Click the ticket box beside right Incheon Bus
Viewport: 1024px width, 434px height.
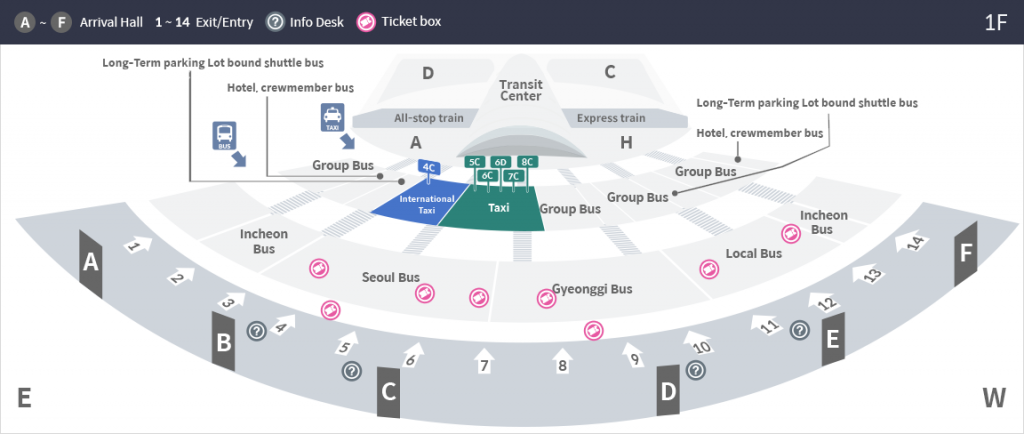[791, 233]
